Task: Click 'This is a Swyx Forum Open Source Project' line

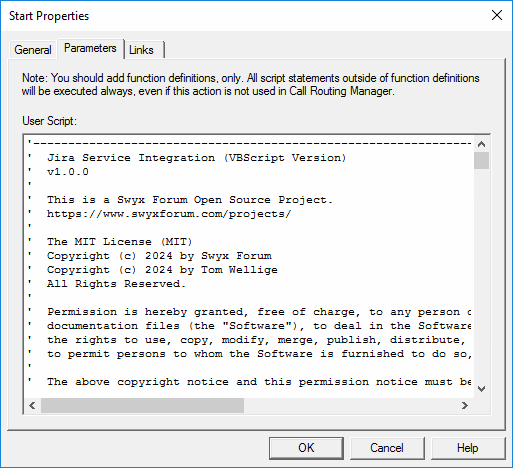Action: [x=190, y=200]
